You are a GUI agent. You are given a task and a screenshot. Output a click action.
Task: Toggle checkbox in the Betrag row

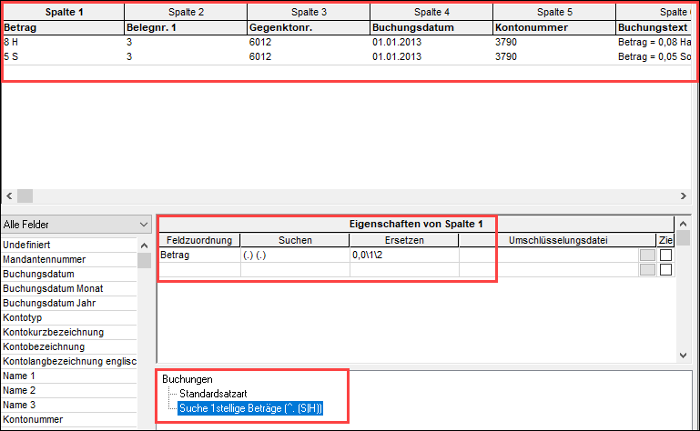[666, 255]
